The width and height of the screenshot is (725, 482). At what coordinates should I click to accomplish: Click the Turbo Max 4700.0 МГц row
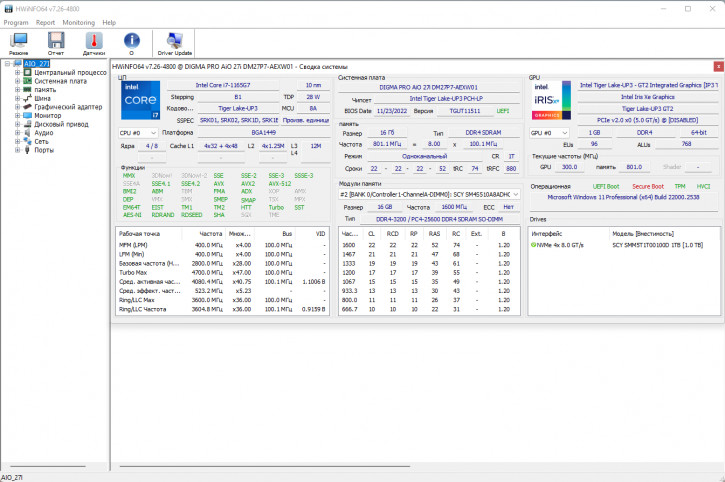click(222, 272)
